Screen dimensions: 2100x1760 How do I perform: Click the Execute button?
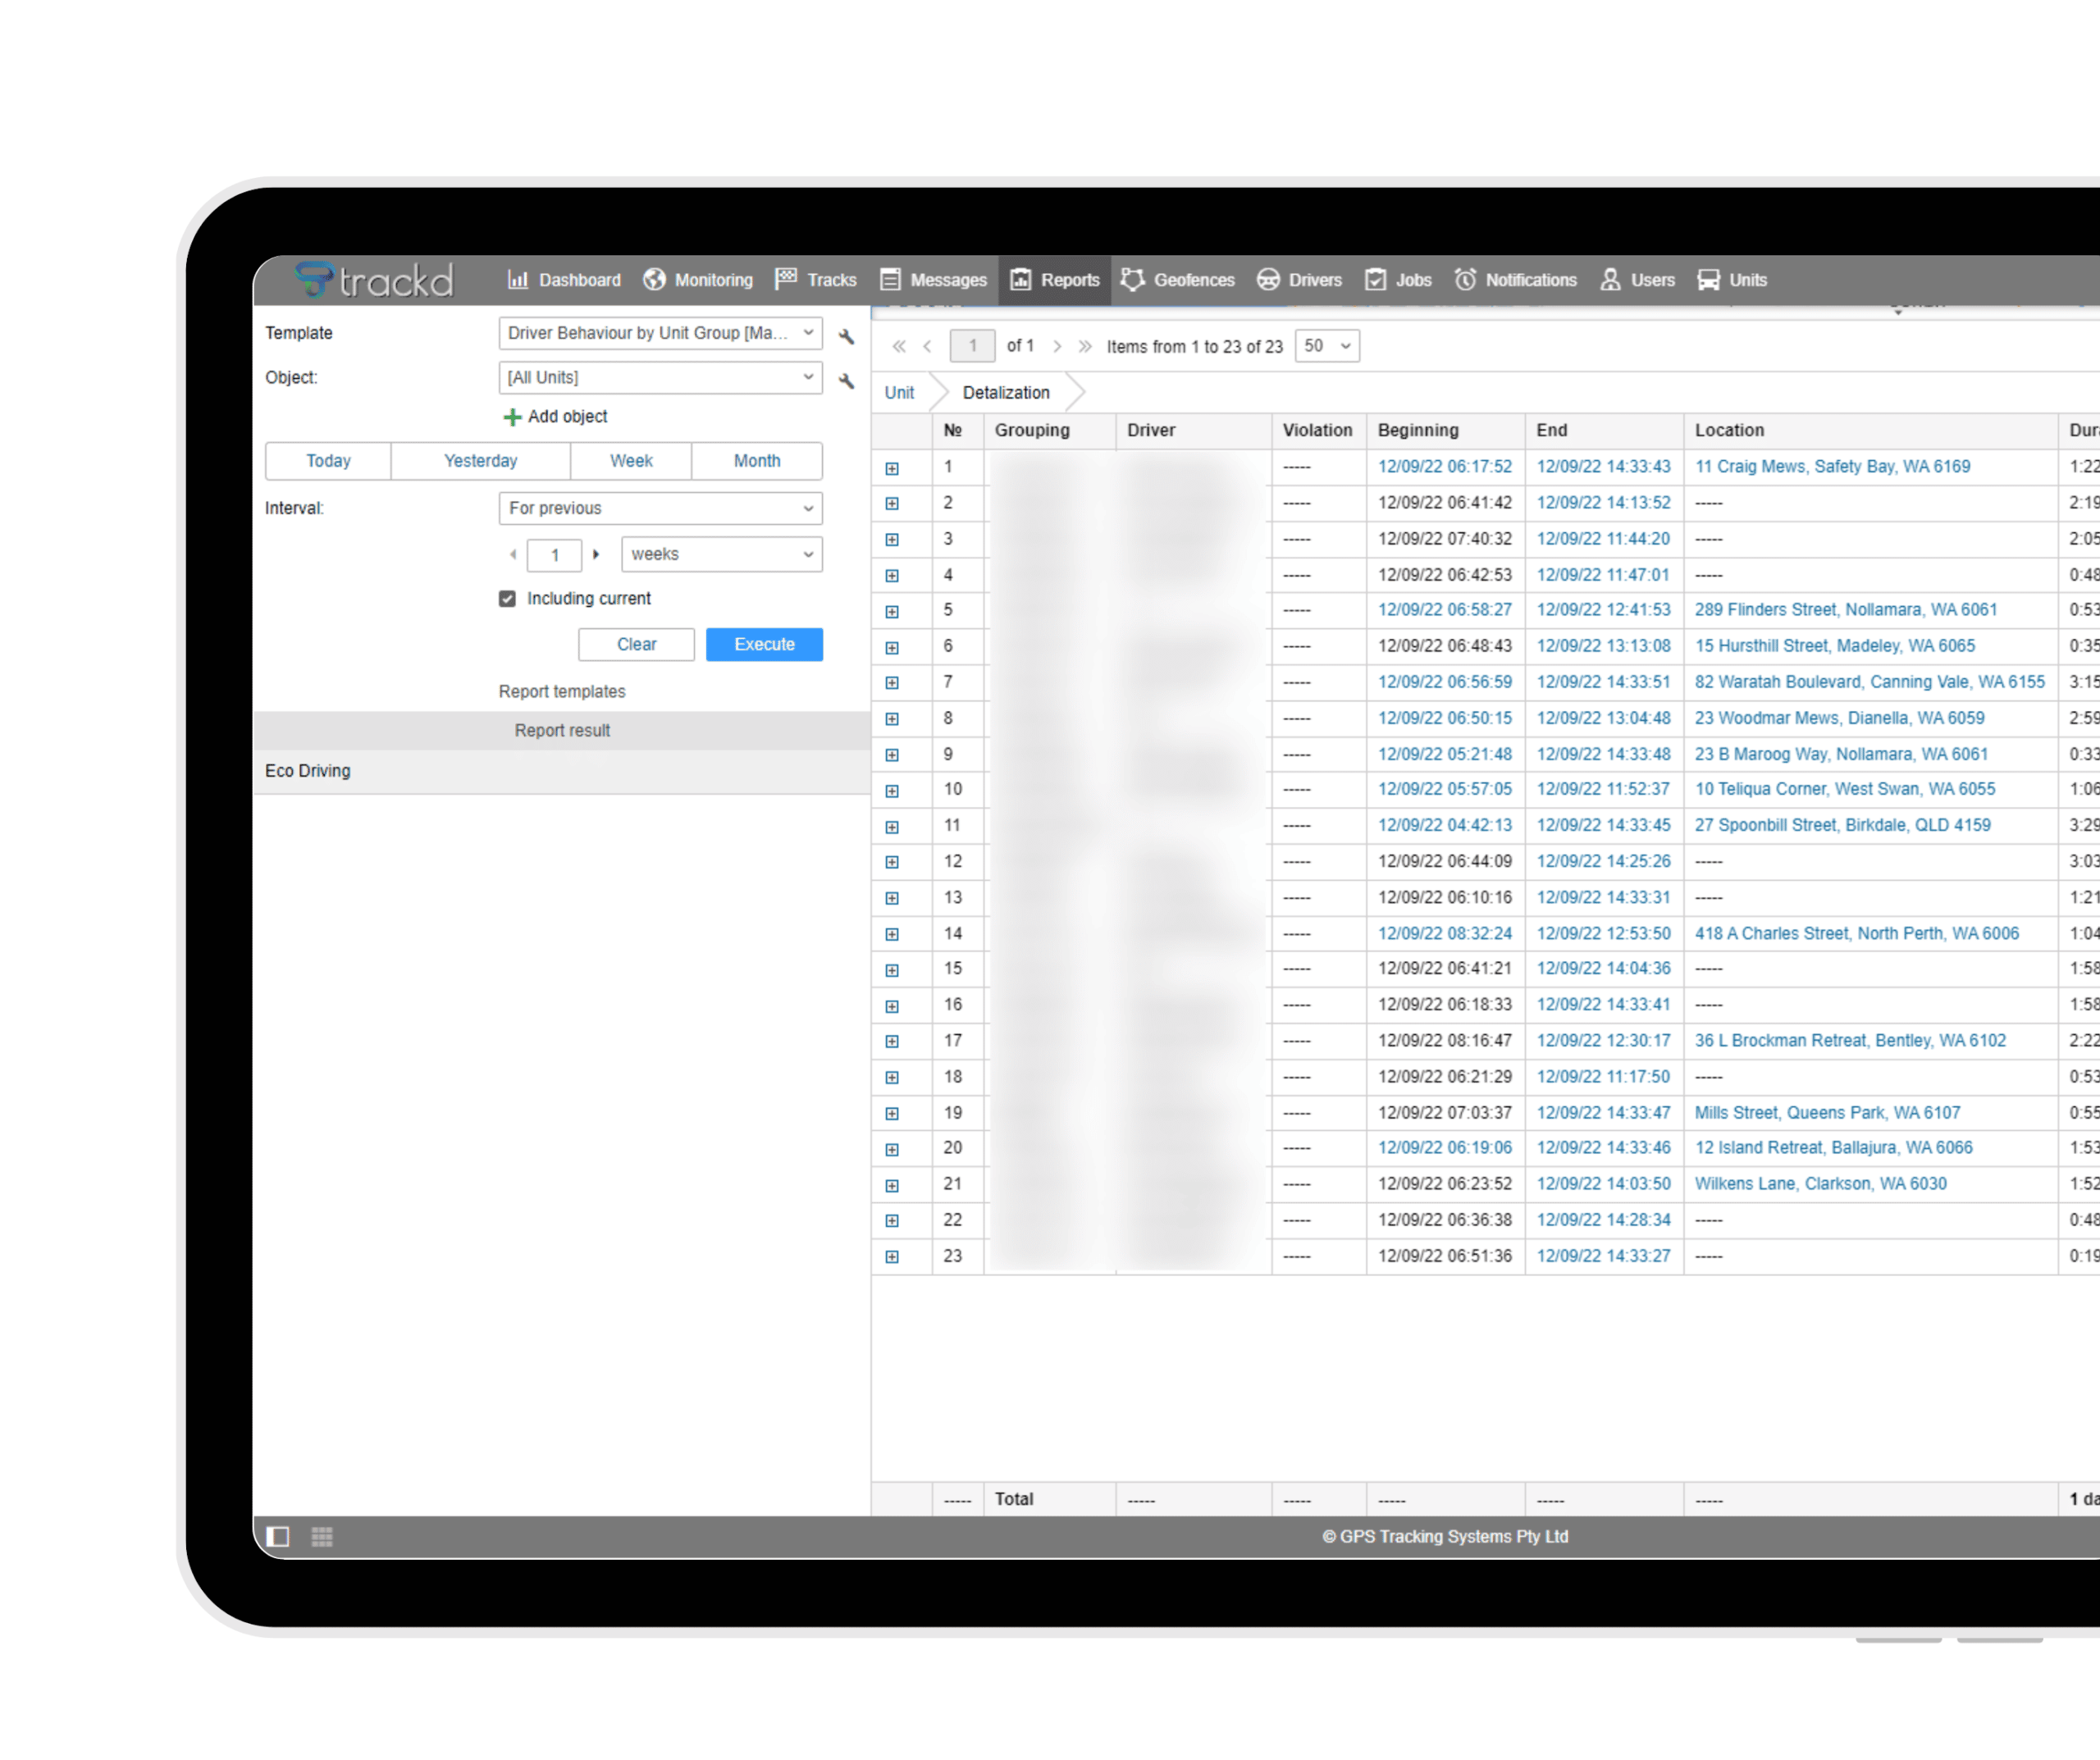coord(764,644)
